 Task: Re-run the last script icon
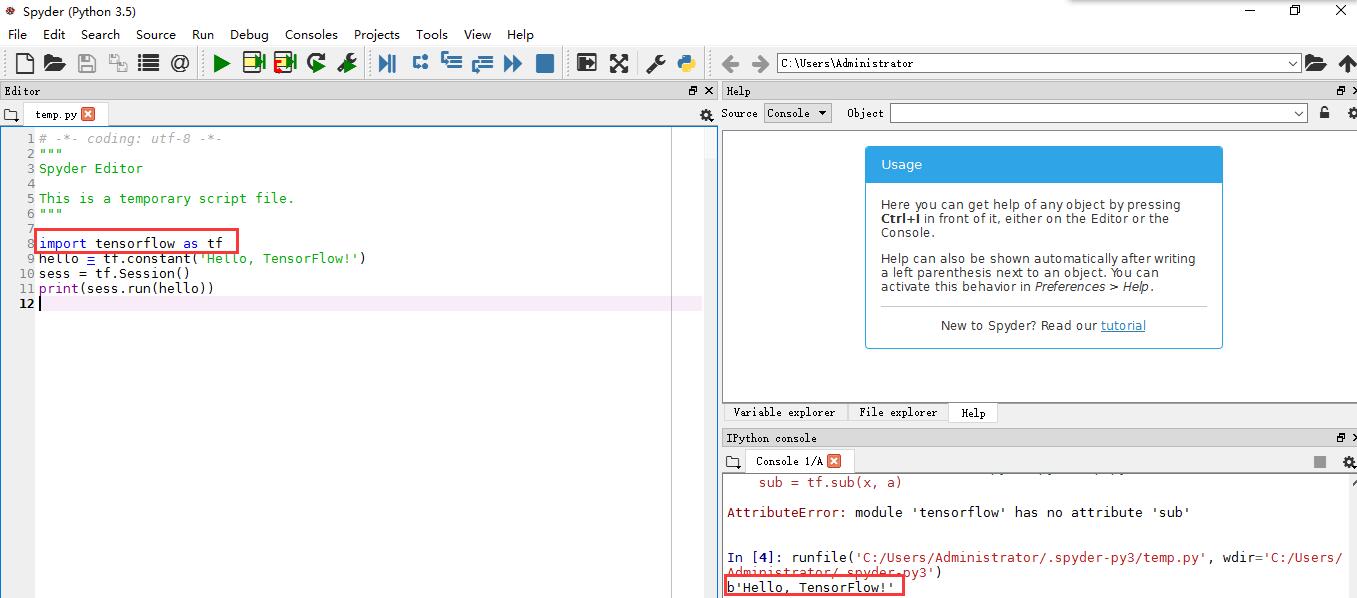(x=316, y=64)
